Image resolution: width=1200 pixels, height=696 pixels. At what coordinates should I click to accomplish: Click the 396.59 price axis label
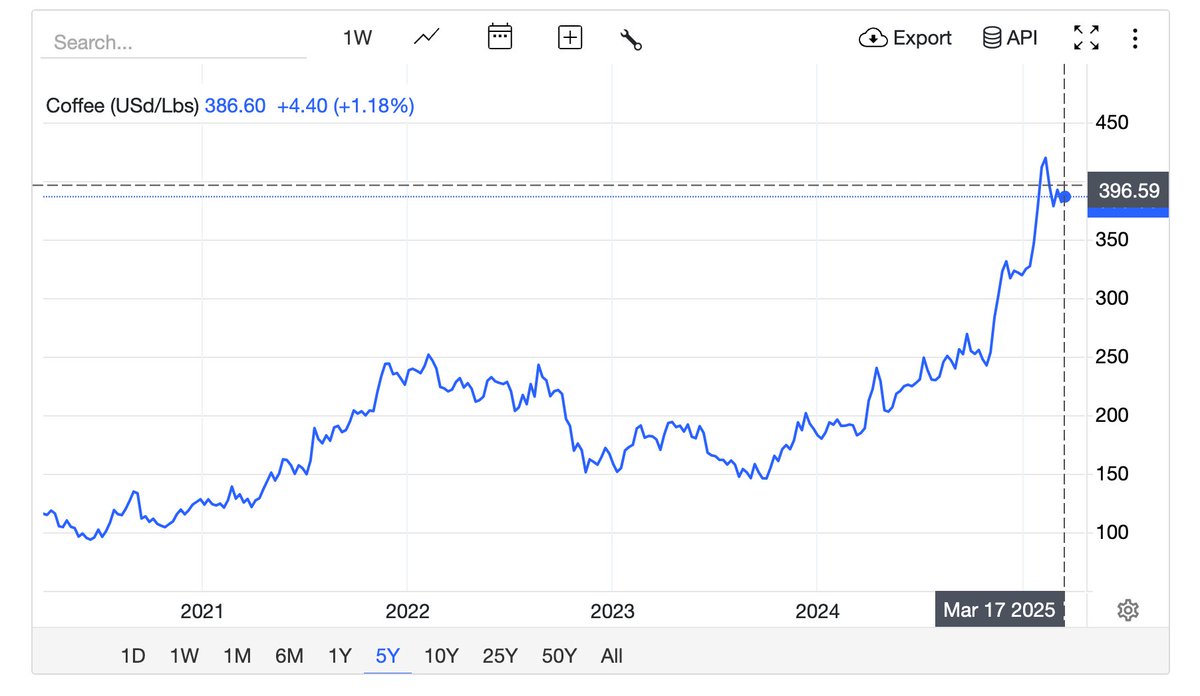pos(1127,190)
